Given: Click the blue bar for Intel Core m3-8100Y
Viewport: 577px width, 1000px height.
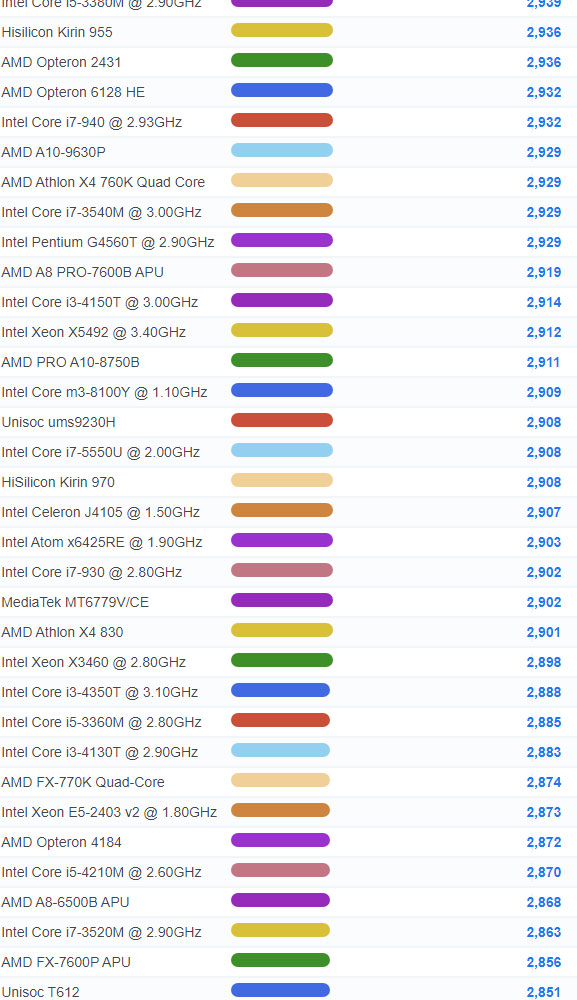Looking at the screenshot, I should point(282,390).
